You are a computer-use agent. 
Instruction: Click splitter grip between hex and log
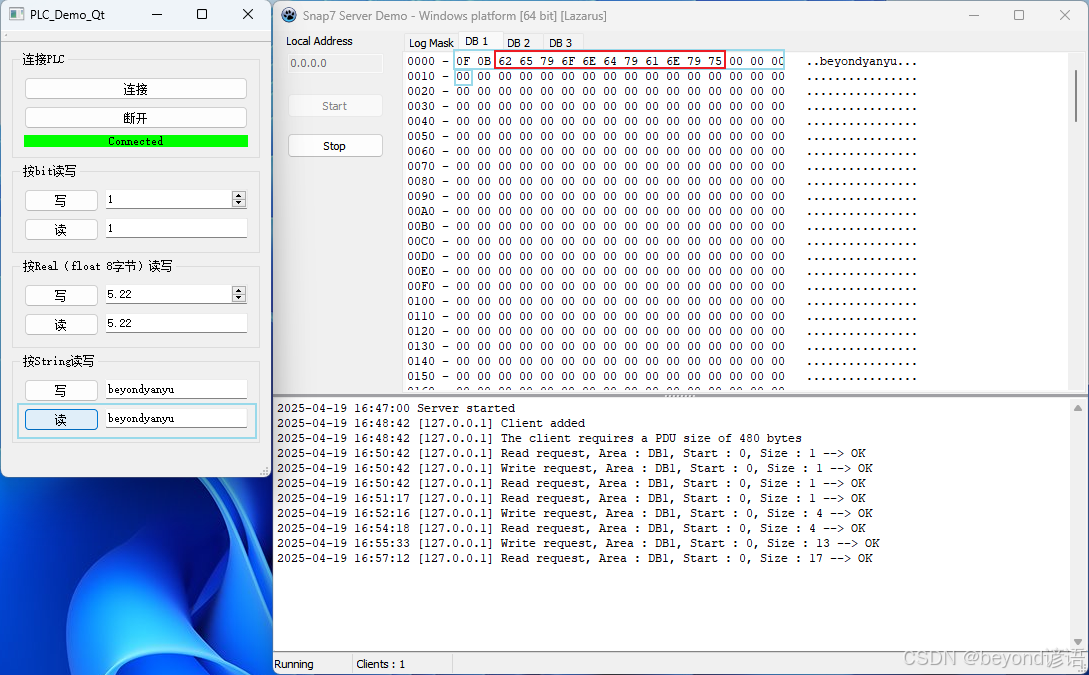click(x=680, y=395)
